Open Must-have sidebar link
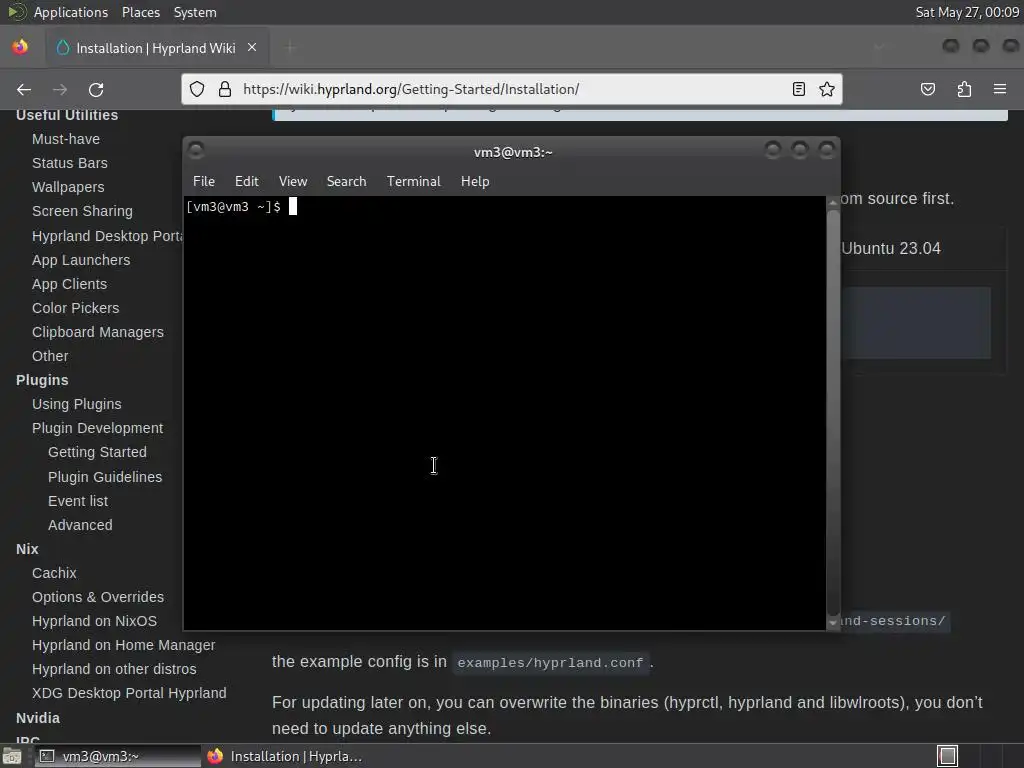The image size is (1024, 768). coord(66,139)
